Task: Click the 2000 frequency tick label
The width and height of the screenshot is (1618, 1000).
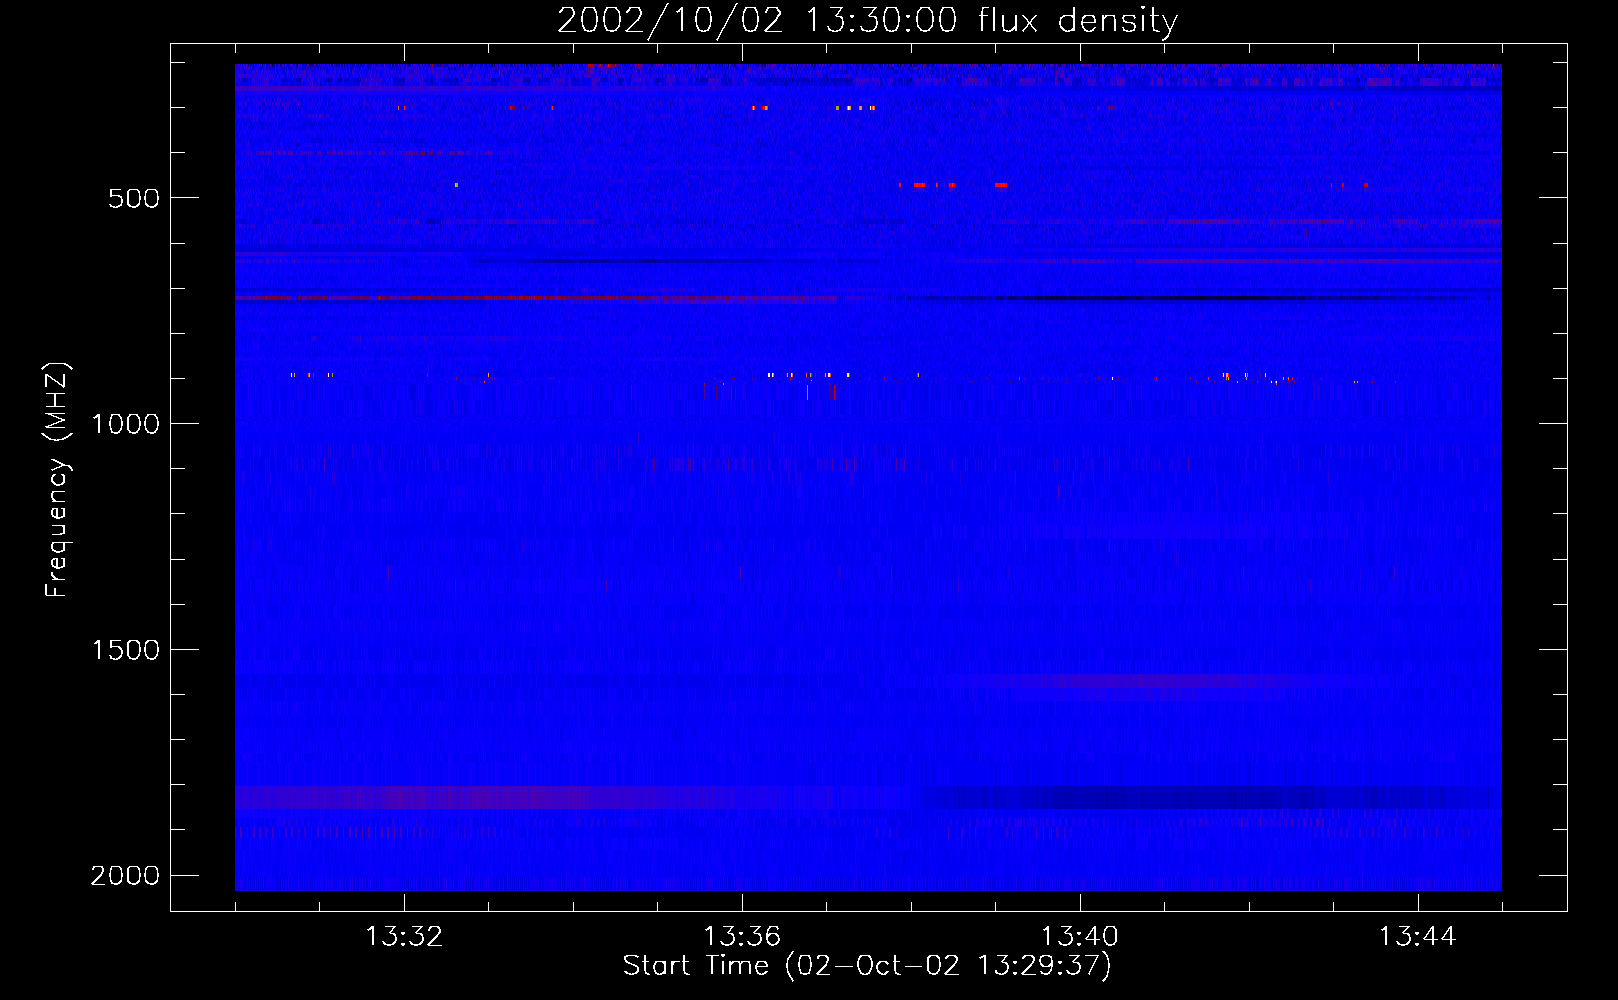Action: tap(125, 876)
